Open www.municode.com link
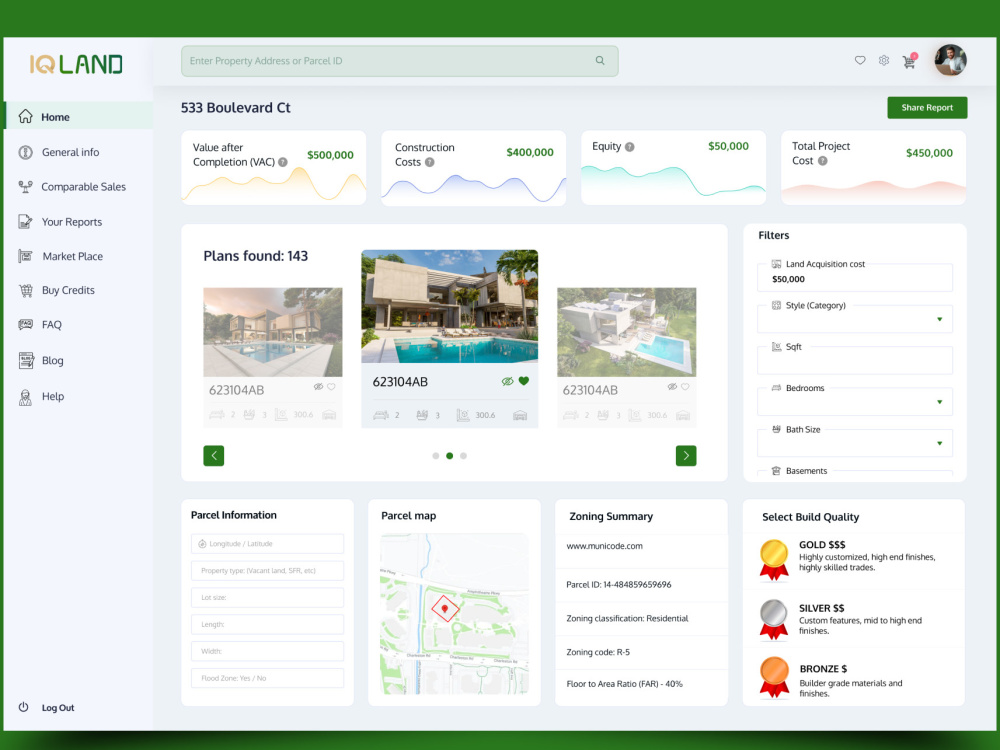This screenshot has height=750, width=1000. [605, 546]
